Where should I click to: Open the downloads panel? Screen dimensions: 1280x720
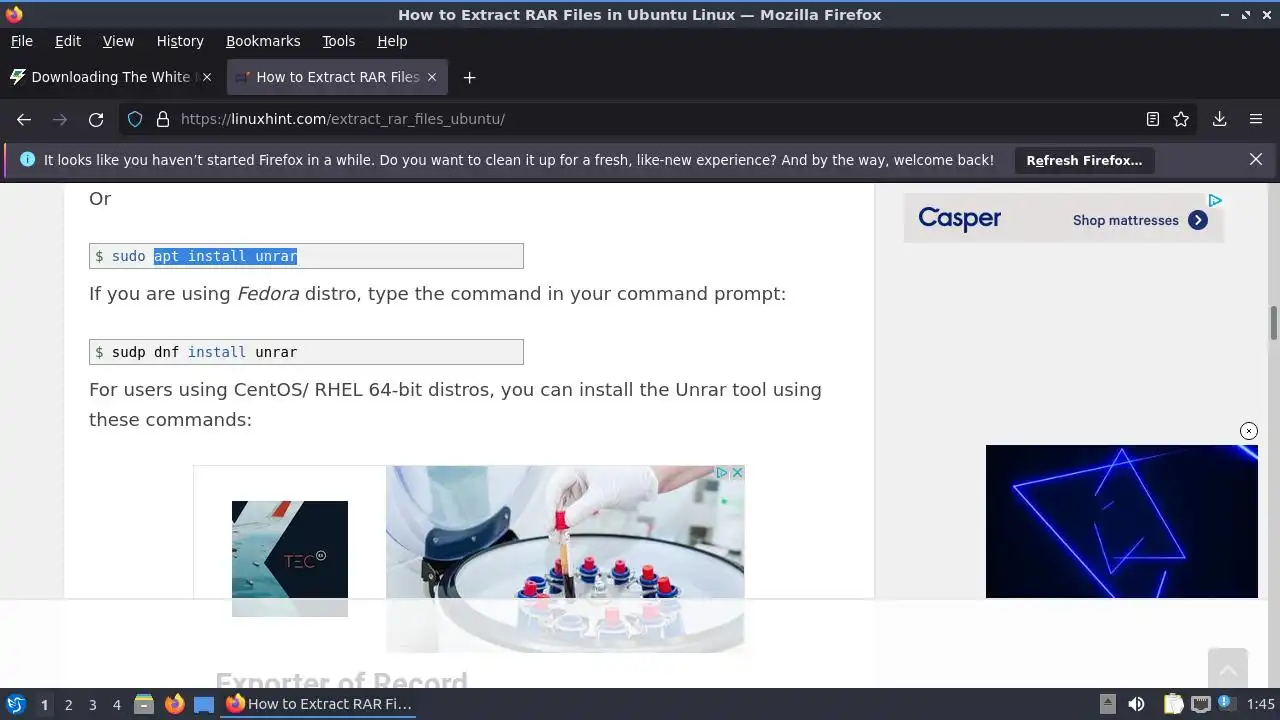(1219, 119)
